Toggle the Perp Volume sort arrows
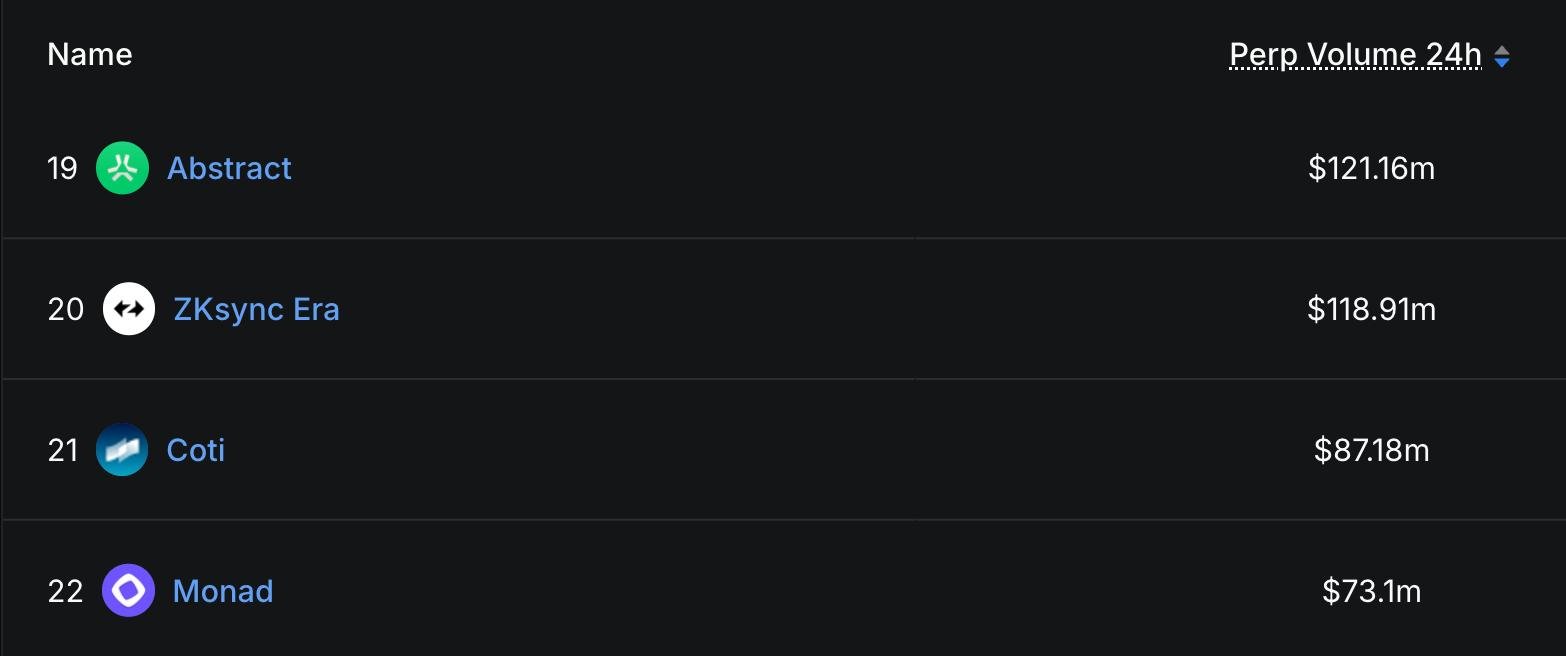The width and height of the screenshot is (1566, 656). (1501, 57)
